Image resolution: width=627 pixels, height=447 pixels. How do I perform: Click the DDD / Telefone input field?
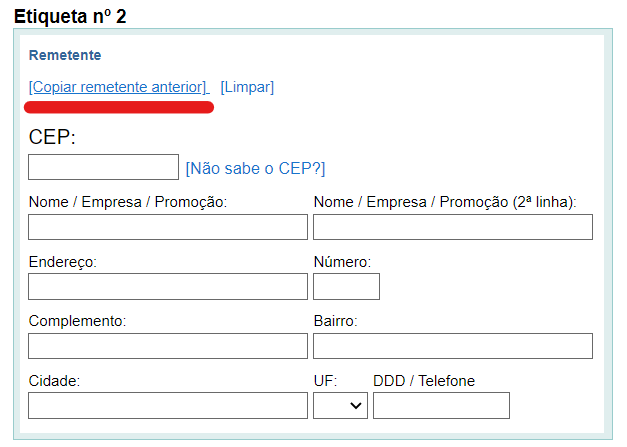441,406
